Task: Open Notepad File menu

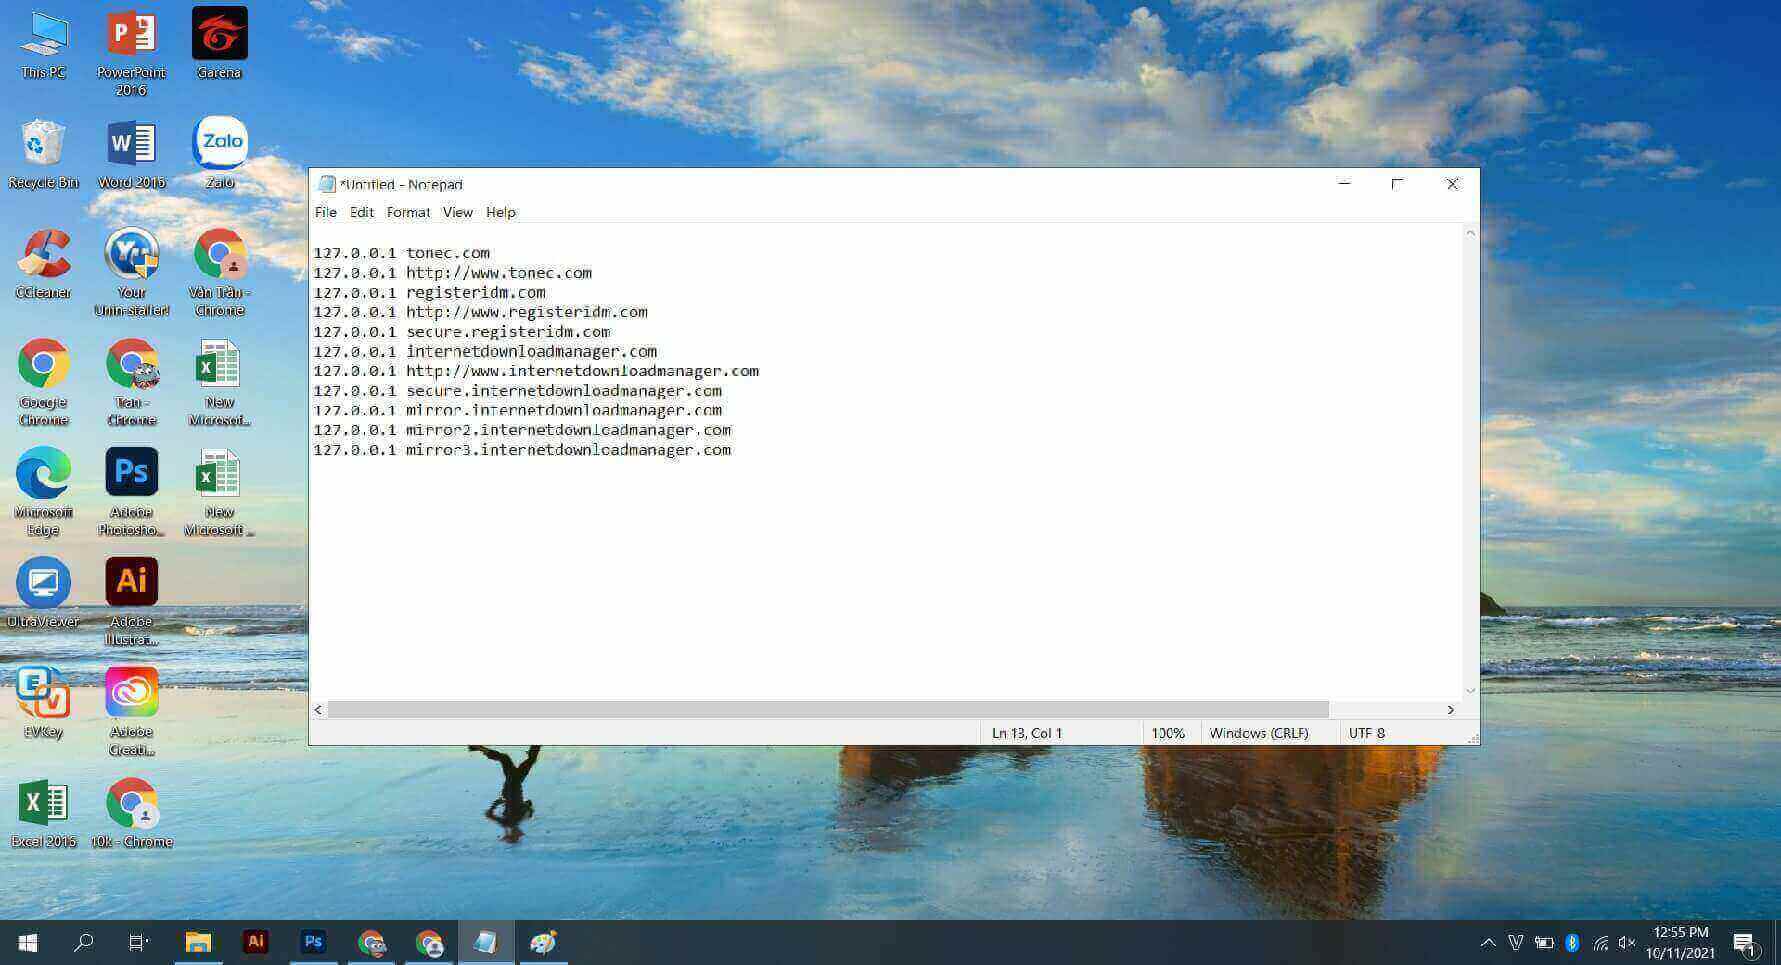Action: coord(326,212)
